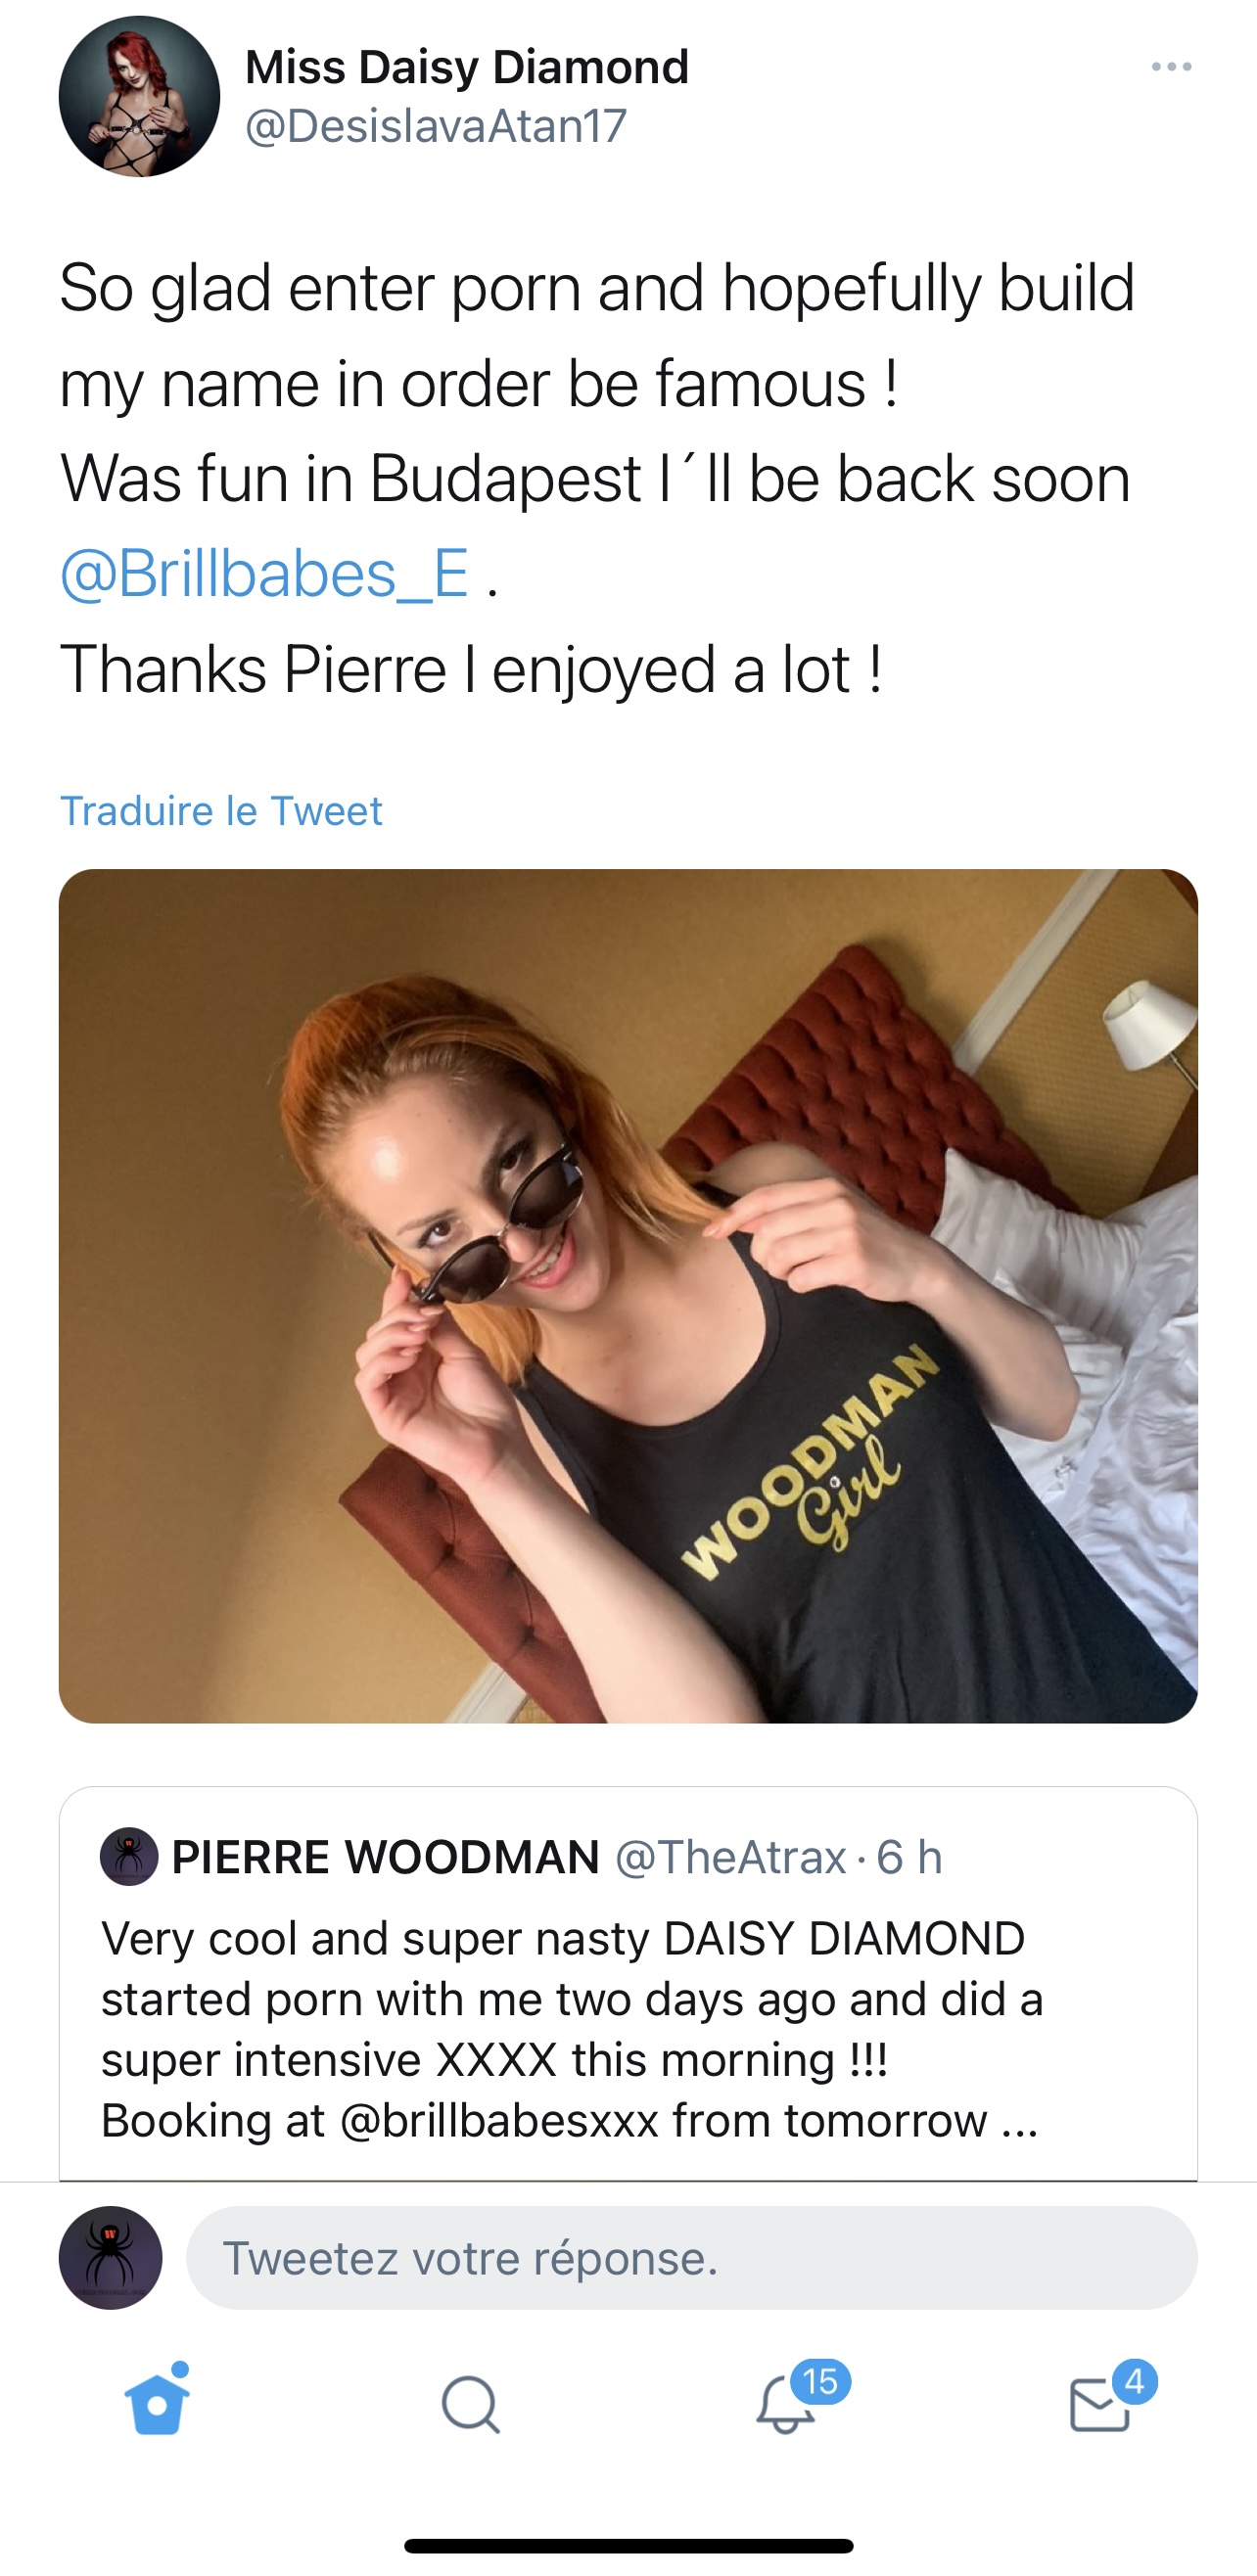This screenshot has width=1257, height=2576.
Task: Open the @Brillbabes_E mention link
Action: click(265, 574)
